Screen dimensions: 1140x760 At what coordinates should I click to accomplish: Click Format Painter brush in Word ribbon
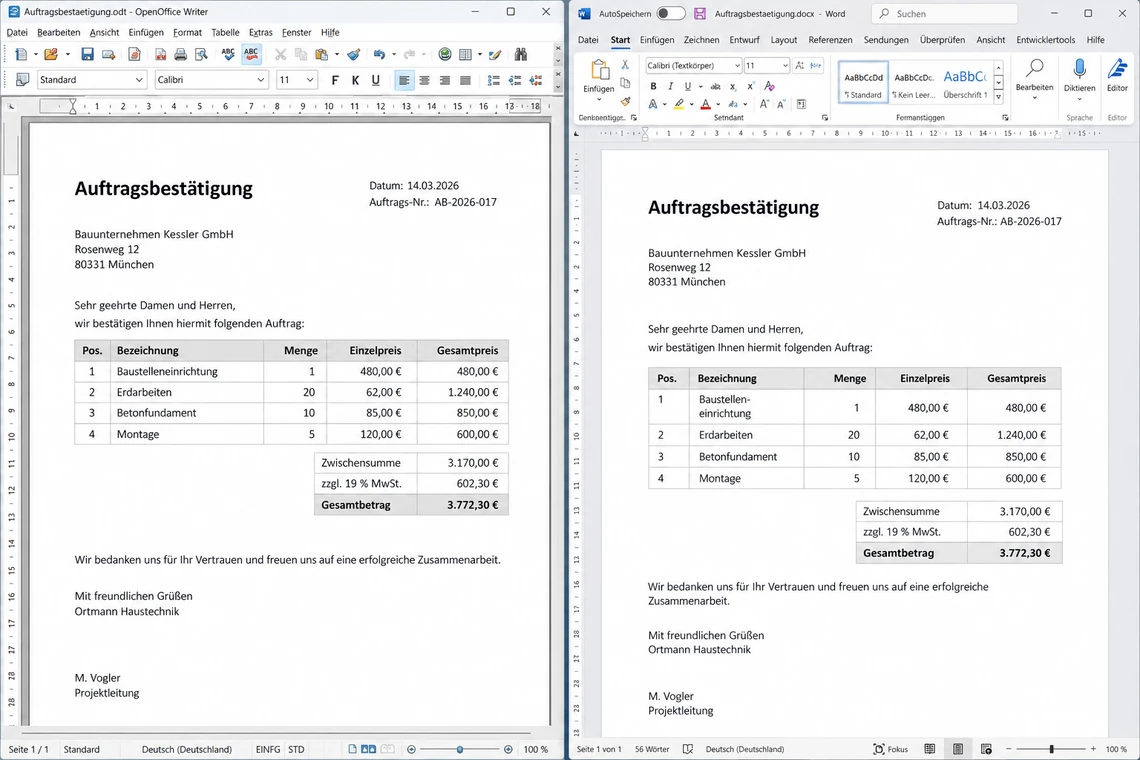point(625,101)
